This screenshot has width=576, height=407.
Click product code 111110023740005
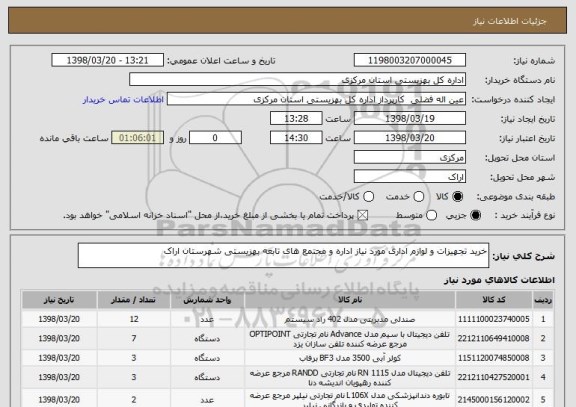click(x=494, y=319)
